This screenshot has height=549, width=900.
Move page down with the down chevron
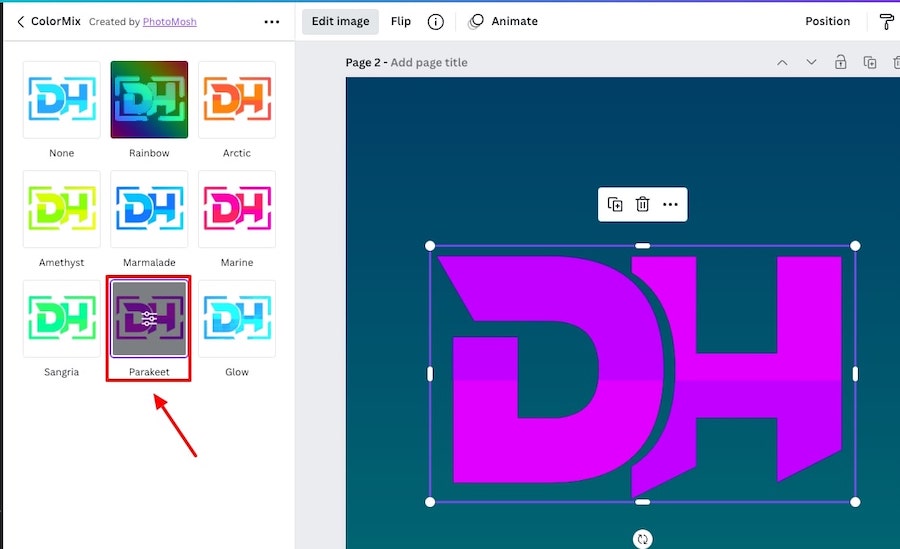(811, 62)
